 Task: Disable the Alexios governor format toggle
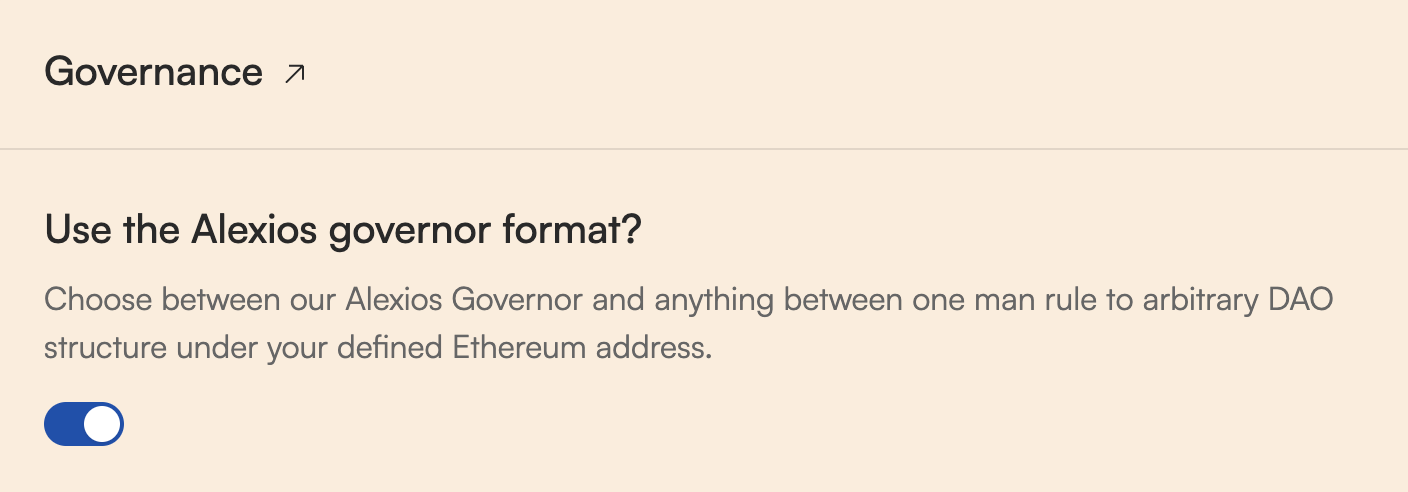tap(84, 425)
